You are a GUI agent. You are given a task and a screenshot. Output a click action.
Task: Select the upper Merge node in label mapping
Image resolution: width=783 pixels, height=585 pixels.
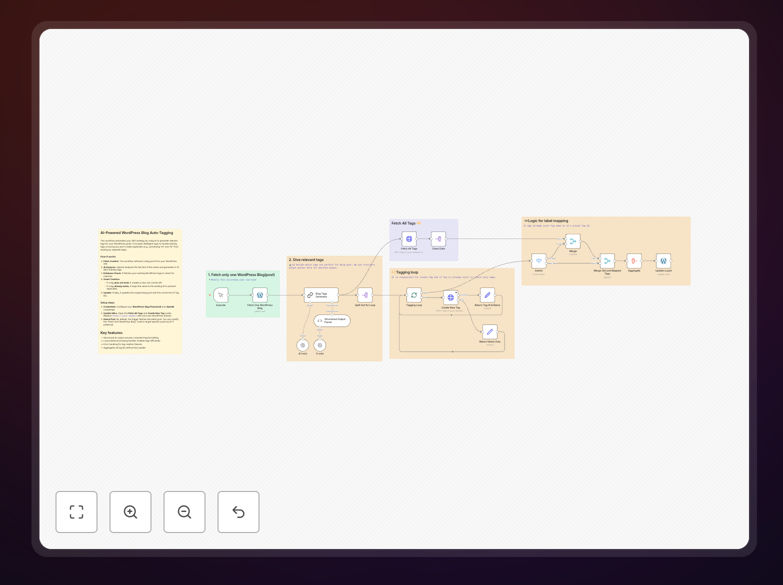[573, 241]
